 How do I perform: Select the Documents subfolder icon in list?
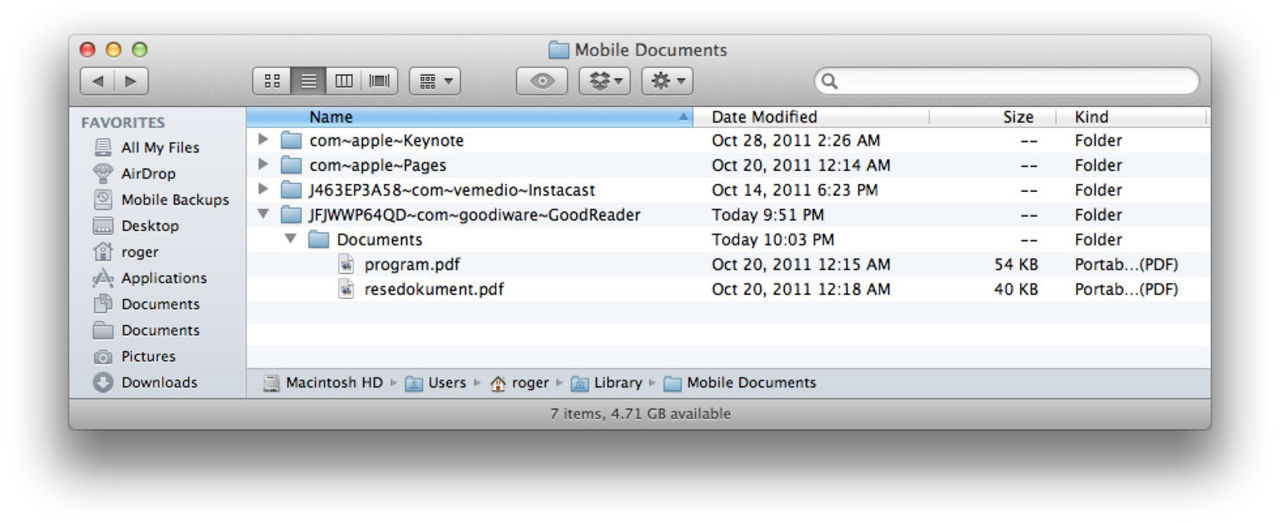[x=318, y=239]
